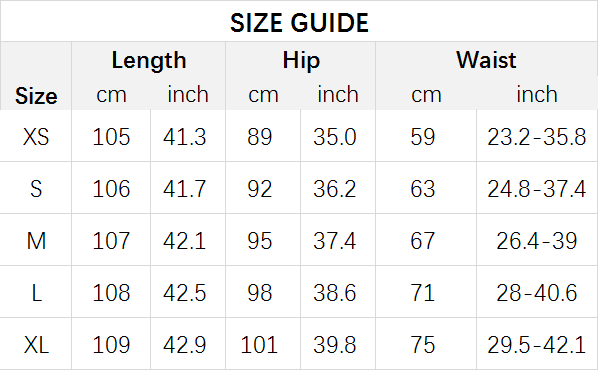Click the 23.2-35.8 waist inch cell

(x=536, y=136)
